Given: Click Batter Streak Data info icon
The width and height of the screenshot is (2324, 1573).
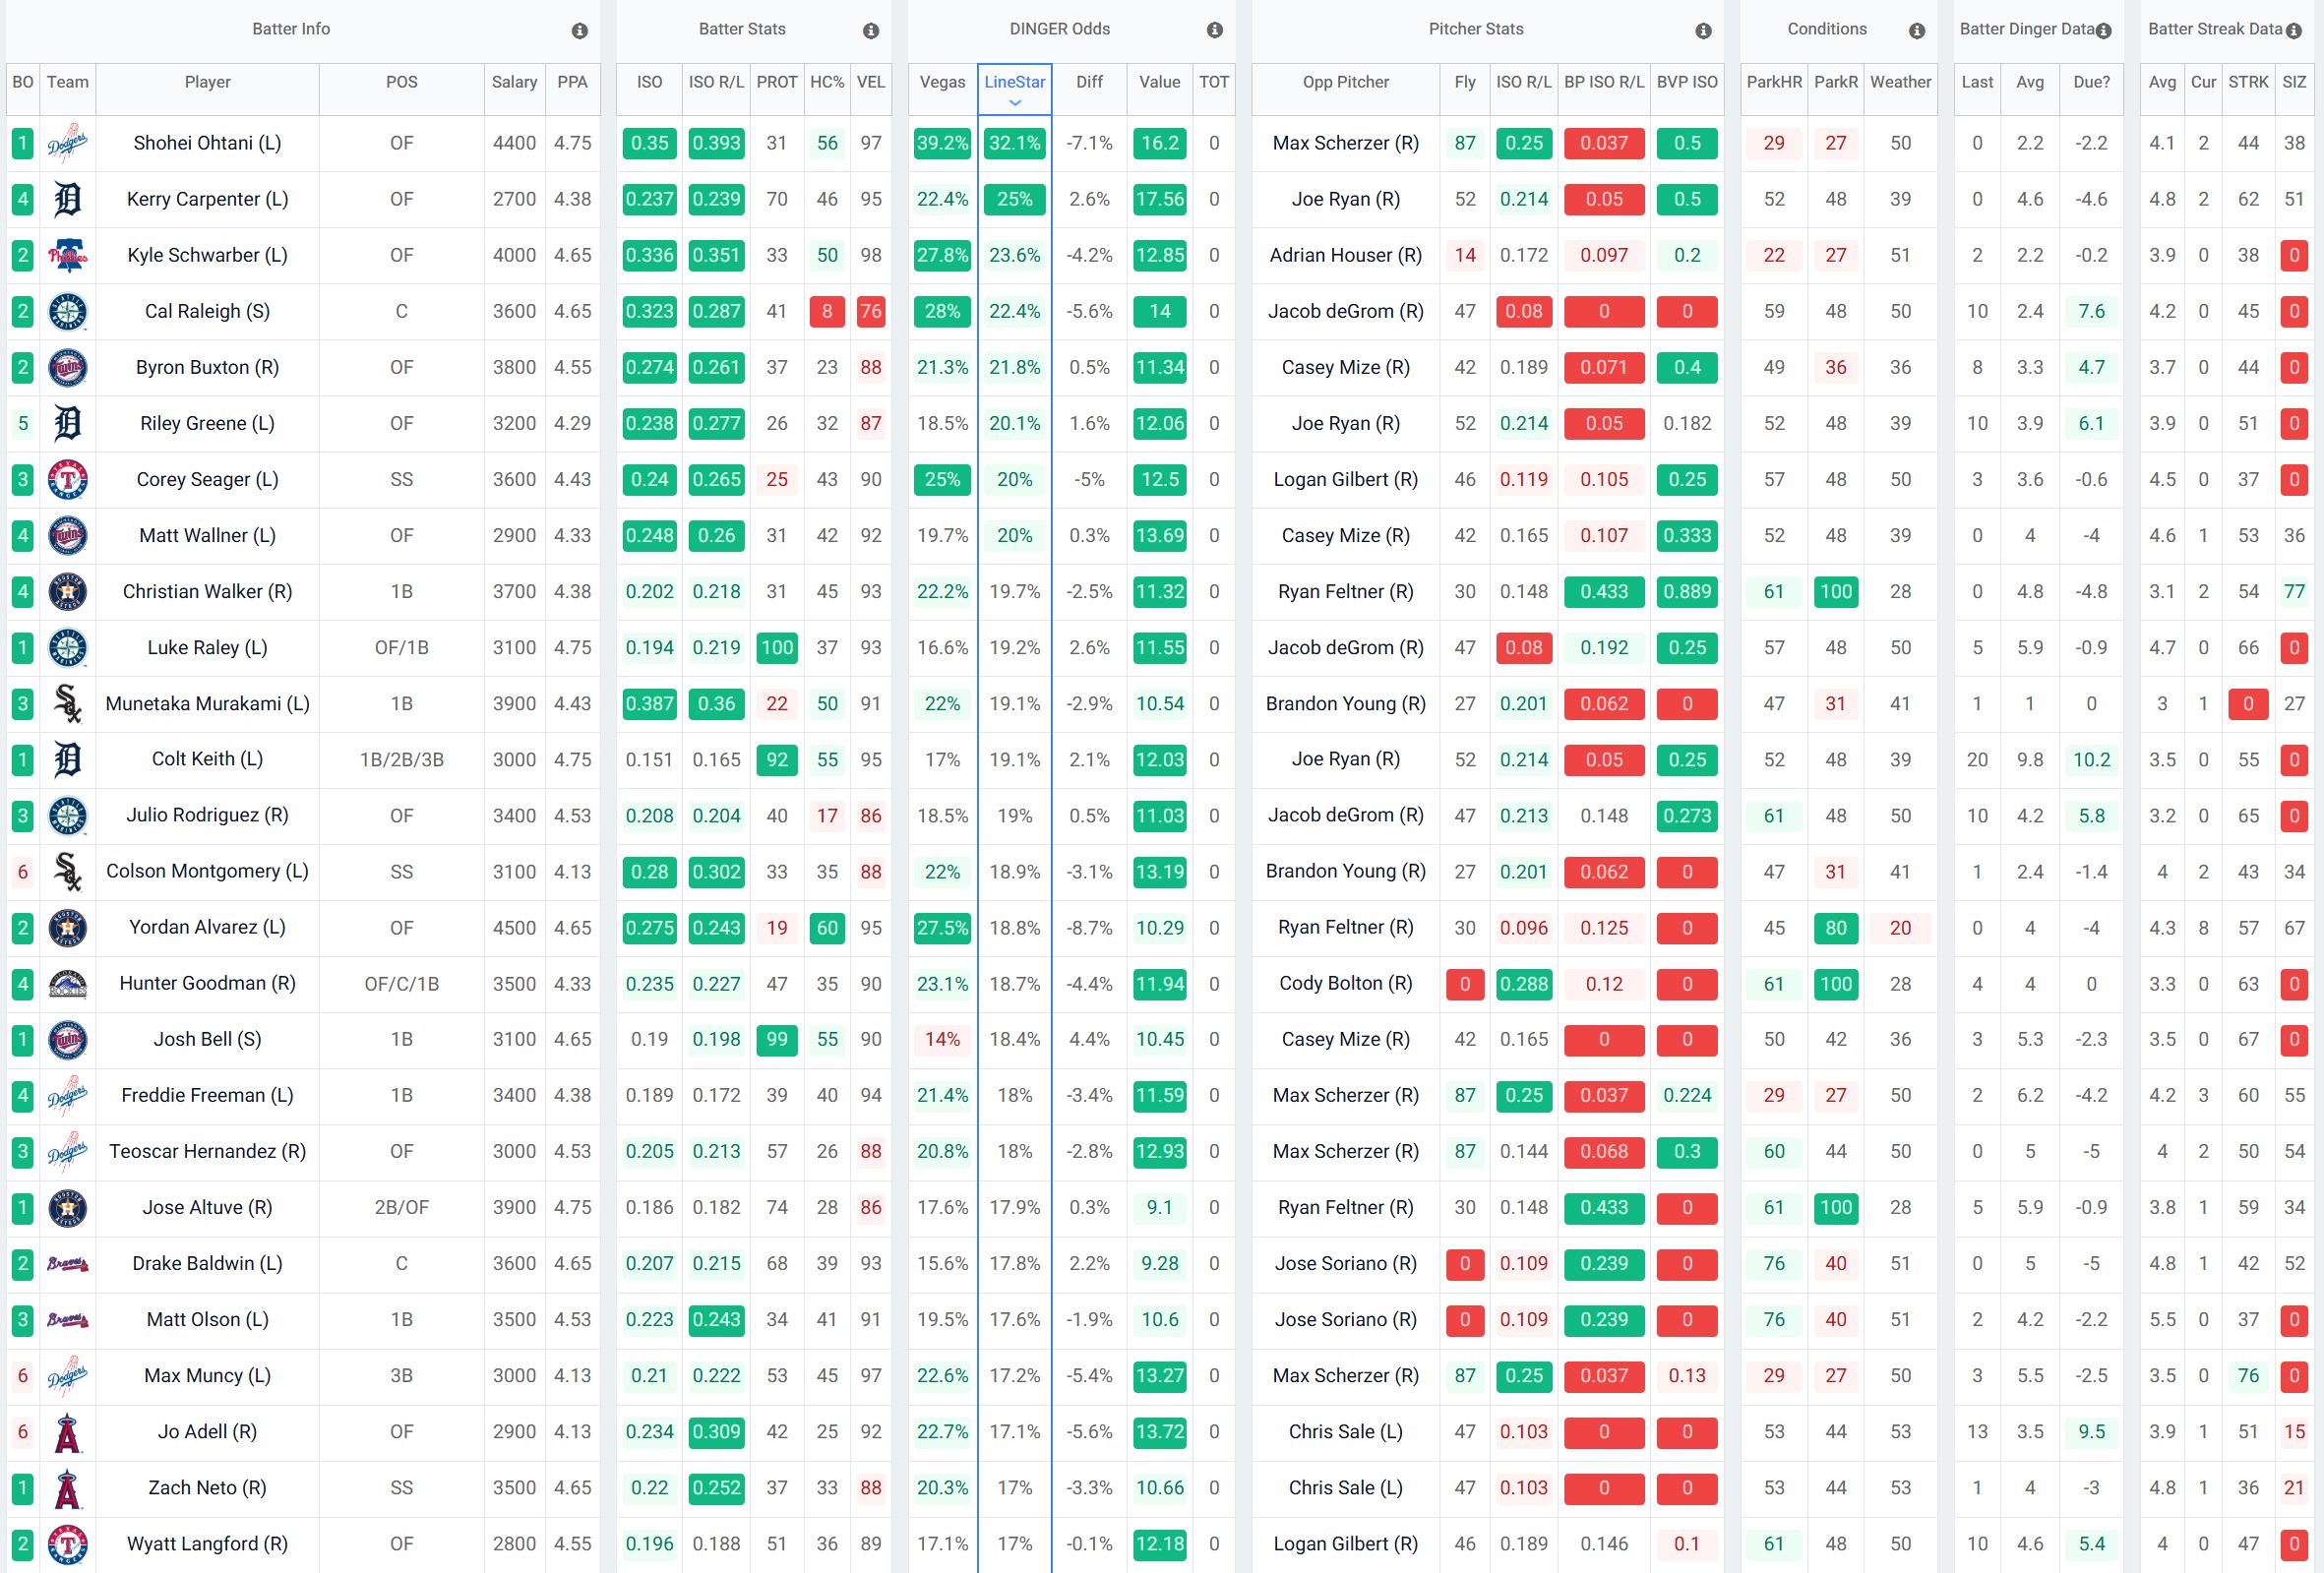Looking at the screenshot, I should pyautogui.click(x=2294, y=31).
